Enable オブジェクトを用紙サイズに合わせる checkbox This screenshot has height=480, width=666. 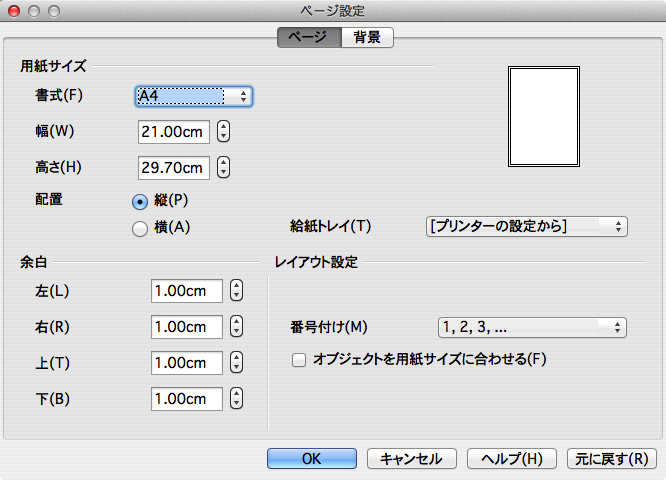pyautogui.click(x=299, y=360)
